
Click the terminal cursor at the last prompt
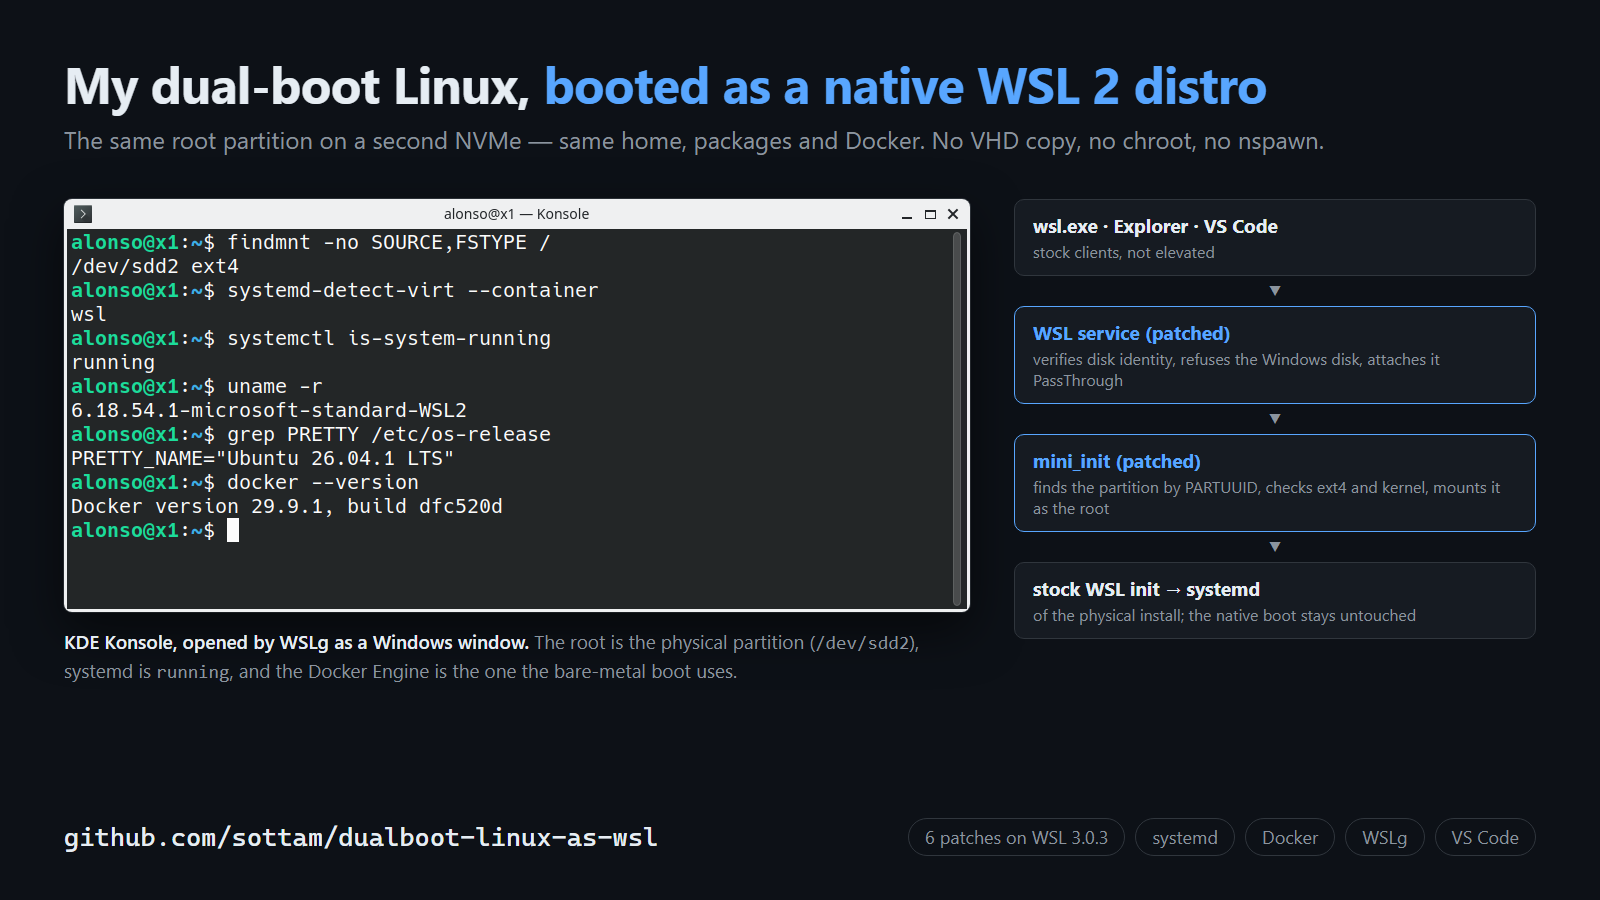[233, 530]
